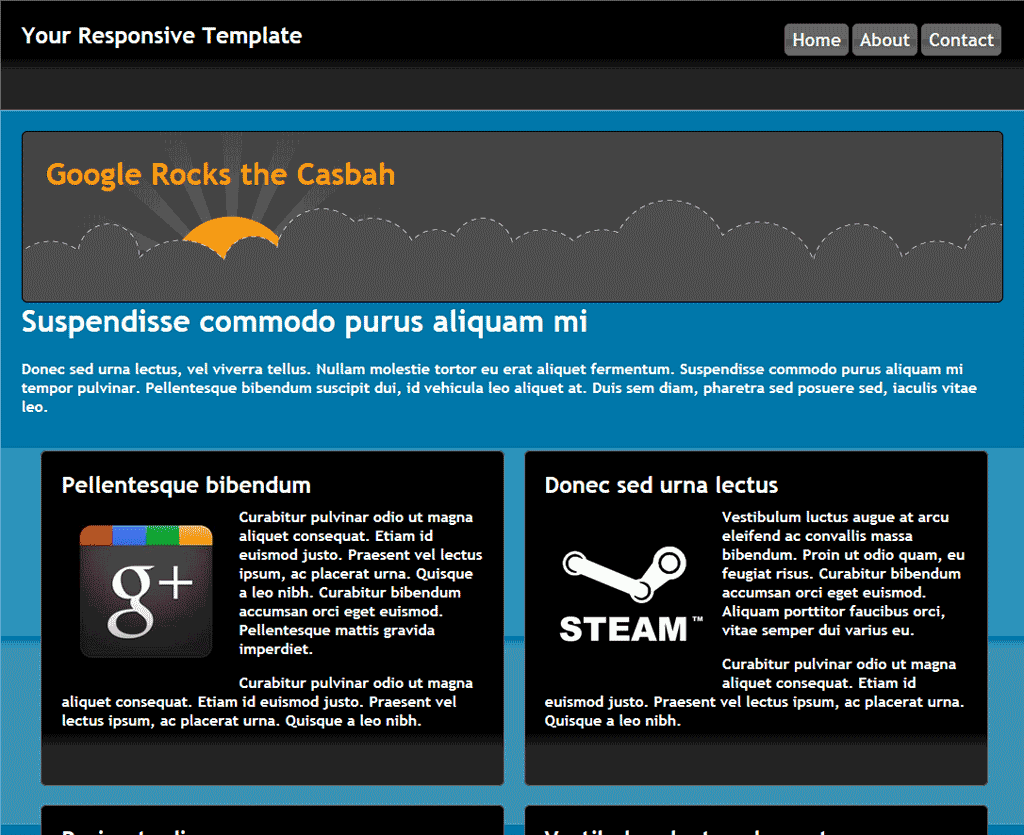The width and height of the screenshot is (1024, 835).
Task: Select the Google Rocks the Casbah heading
Action: (x=221, y=175)
